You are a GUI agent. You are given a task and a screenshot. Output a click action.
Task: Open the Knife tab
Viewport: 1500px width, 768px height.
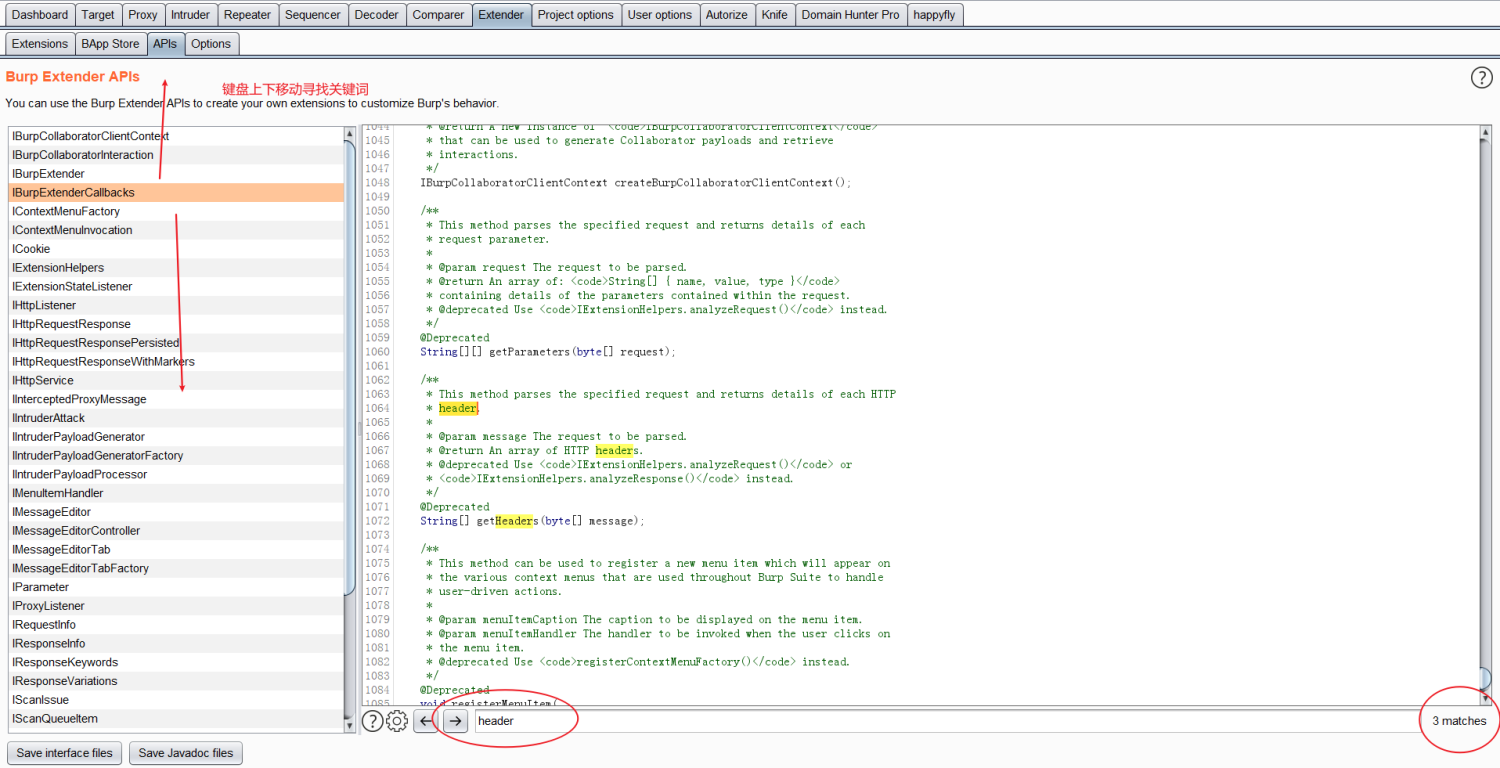[774, 15]
